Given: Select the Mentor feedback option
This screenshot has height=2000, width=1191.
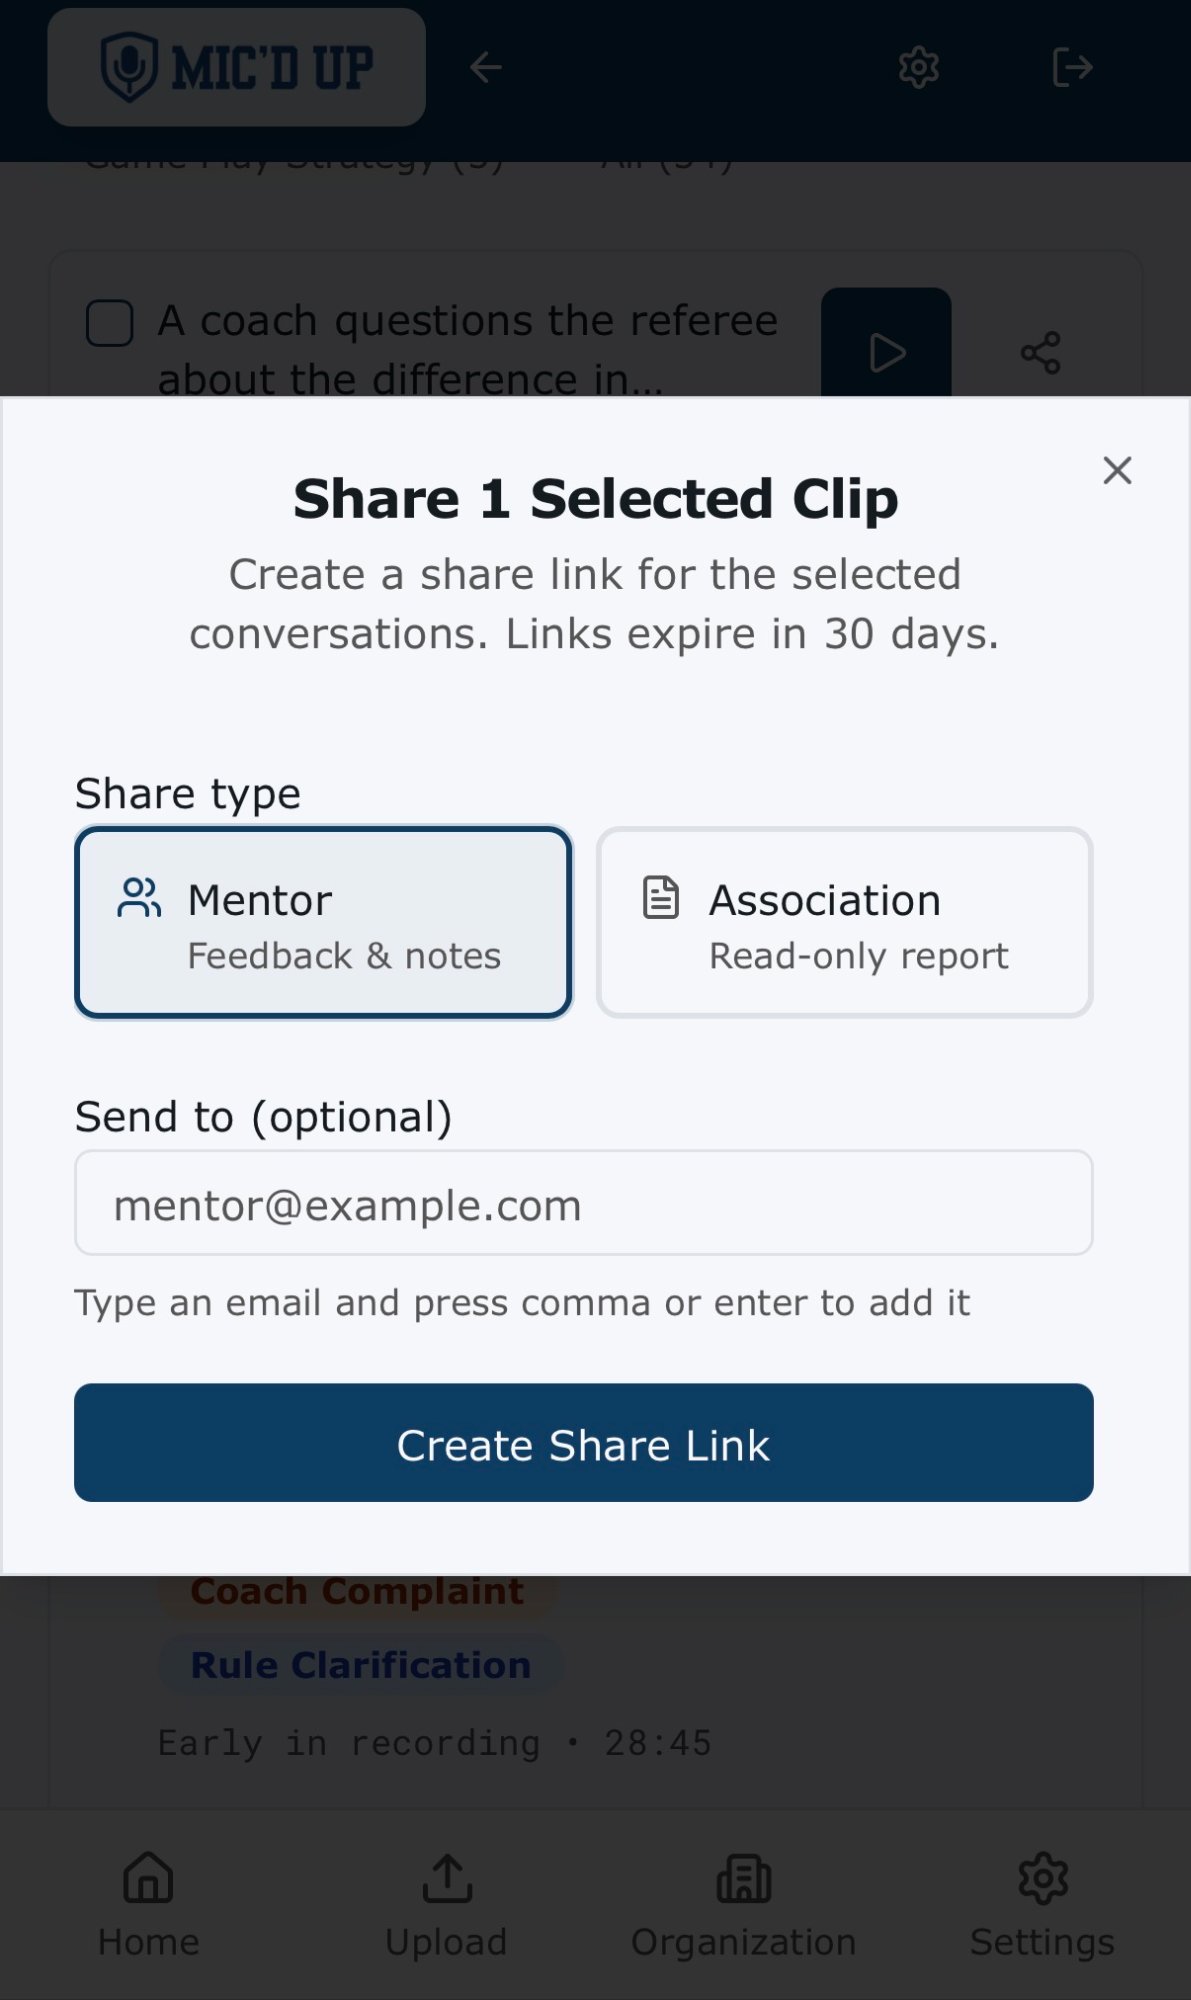Looking at the screenshot, I should (322, 920).
